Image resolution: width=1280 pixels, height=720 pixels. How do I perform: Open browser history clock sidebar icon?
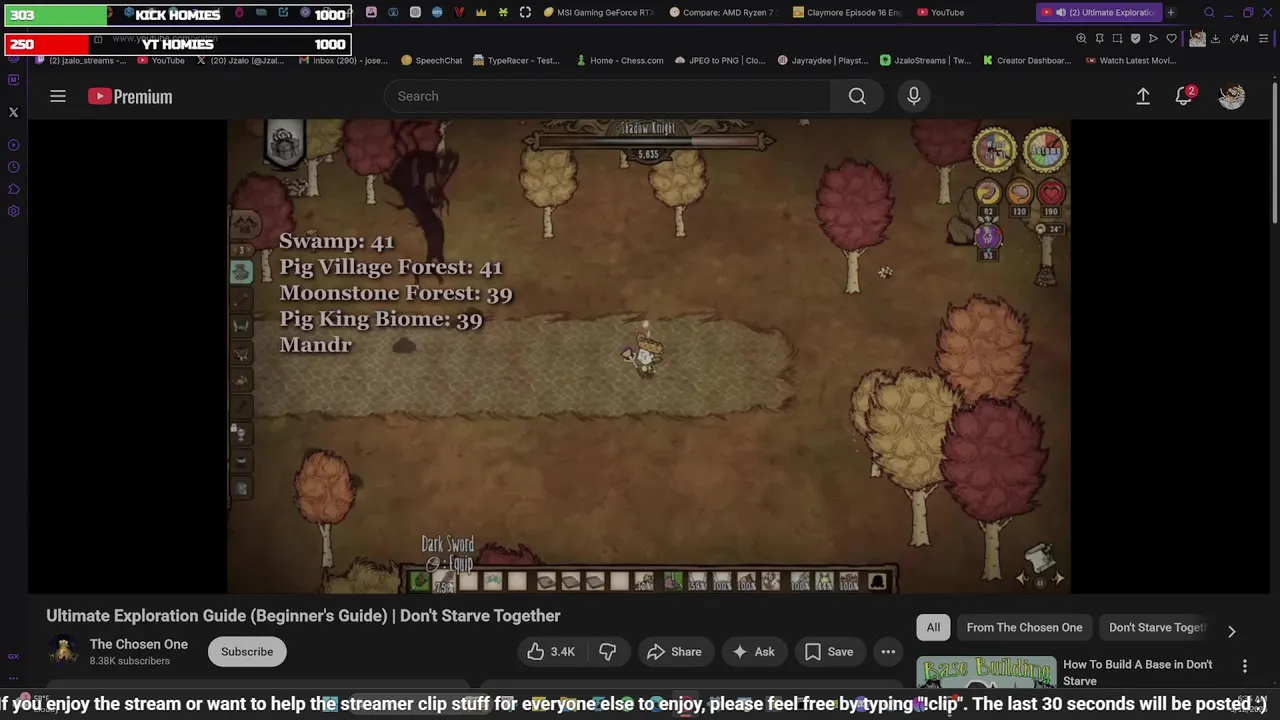13,167
